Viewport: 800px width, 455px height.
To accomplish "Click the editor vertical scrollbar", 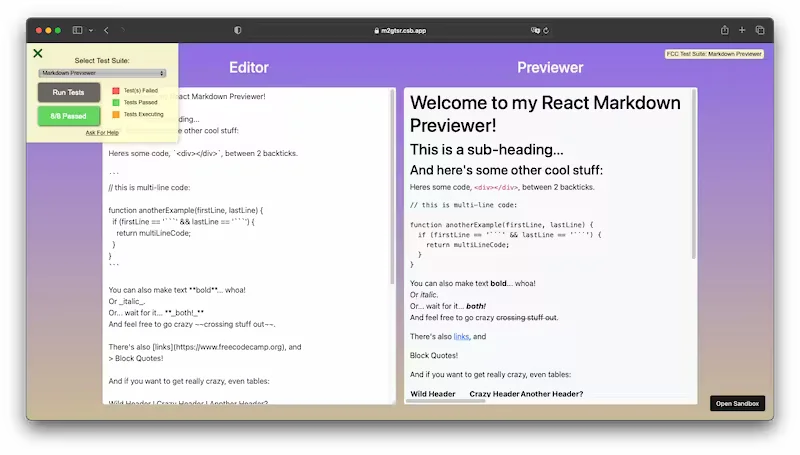I will pyautogui.click(x=392, y=187).
